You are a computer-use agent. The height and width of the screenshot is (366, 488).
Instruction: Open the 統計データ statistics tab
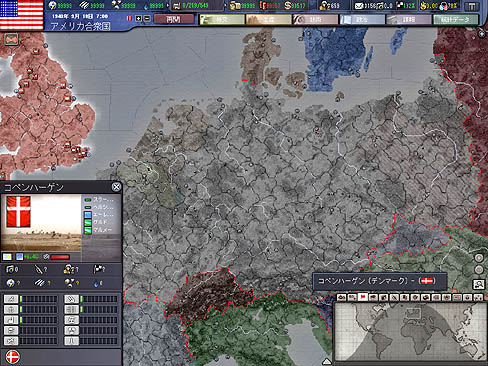455,20
